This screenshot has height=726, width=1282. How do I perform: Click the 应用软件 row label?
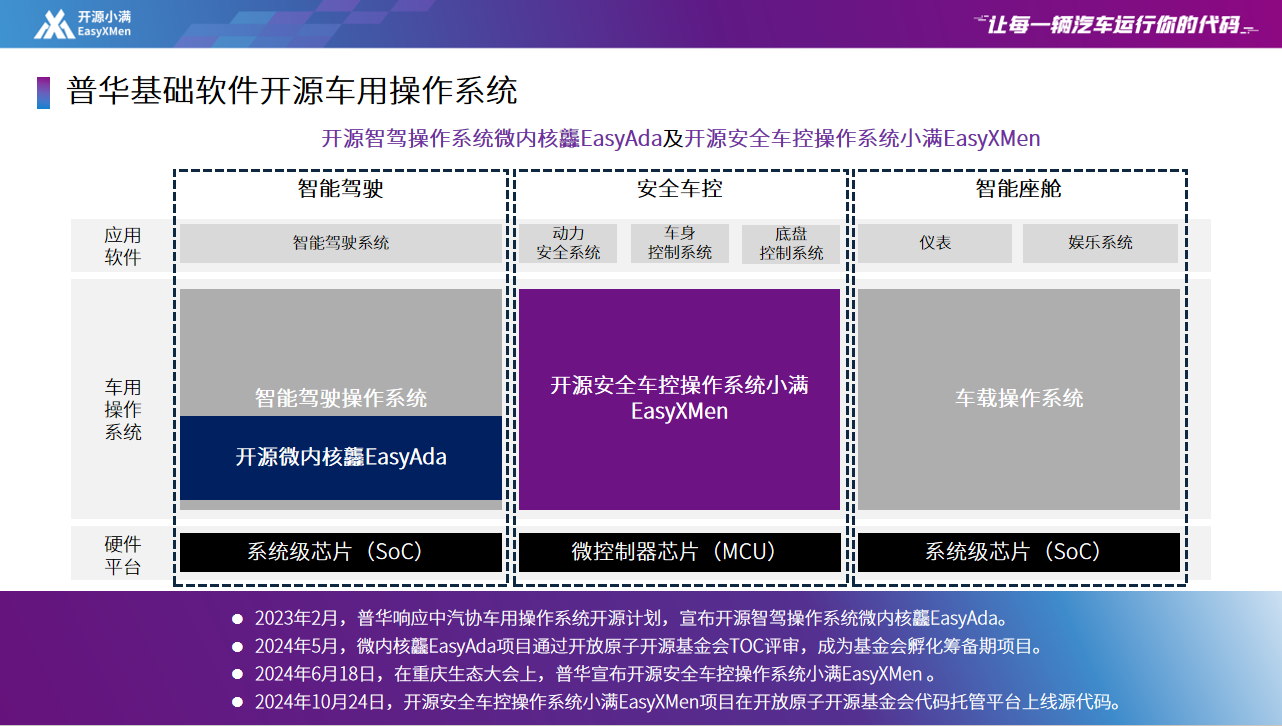click(x=123, y=246)
